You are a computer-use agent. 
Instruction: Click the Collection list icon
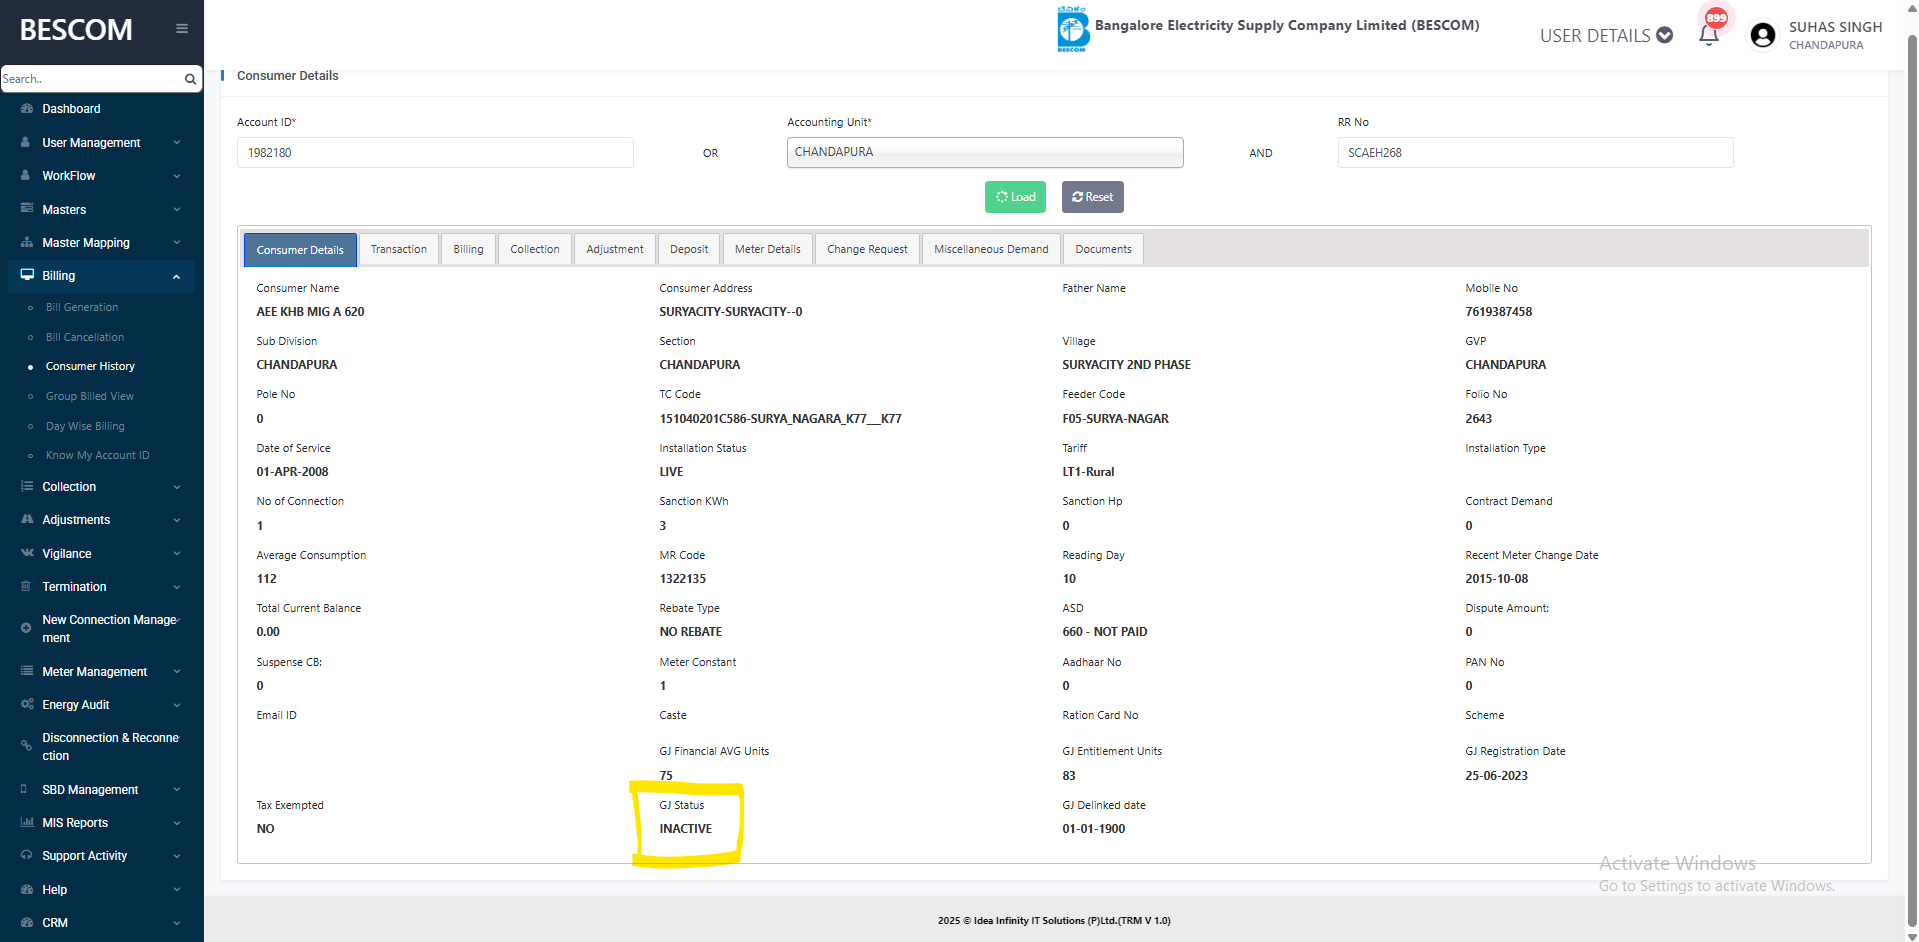click(27, 487)
